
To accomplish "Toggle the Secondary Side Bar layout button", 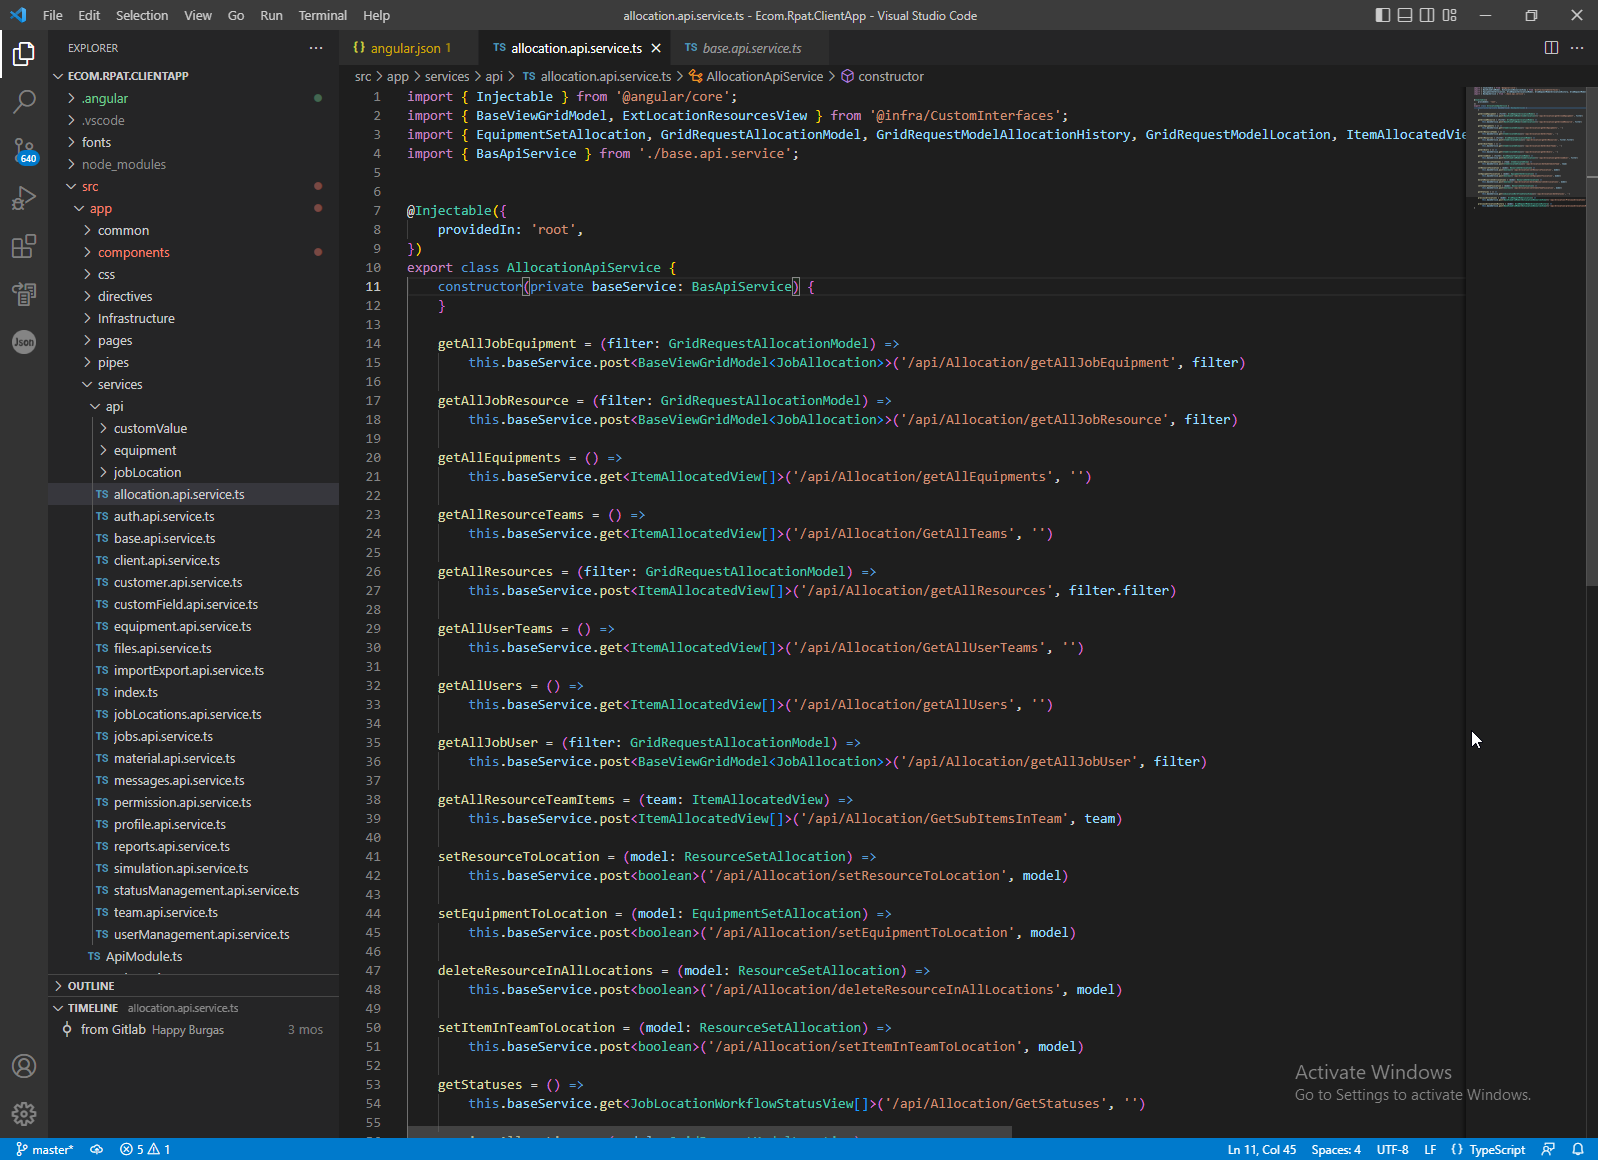I will click(x=1427, y=15).
